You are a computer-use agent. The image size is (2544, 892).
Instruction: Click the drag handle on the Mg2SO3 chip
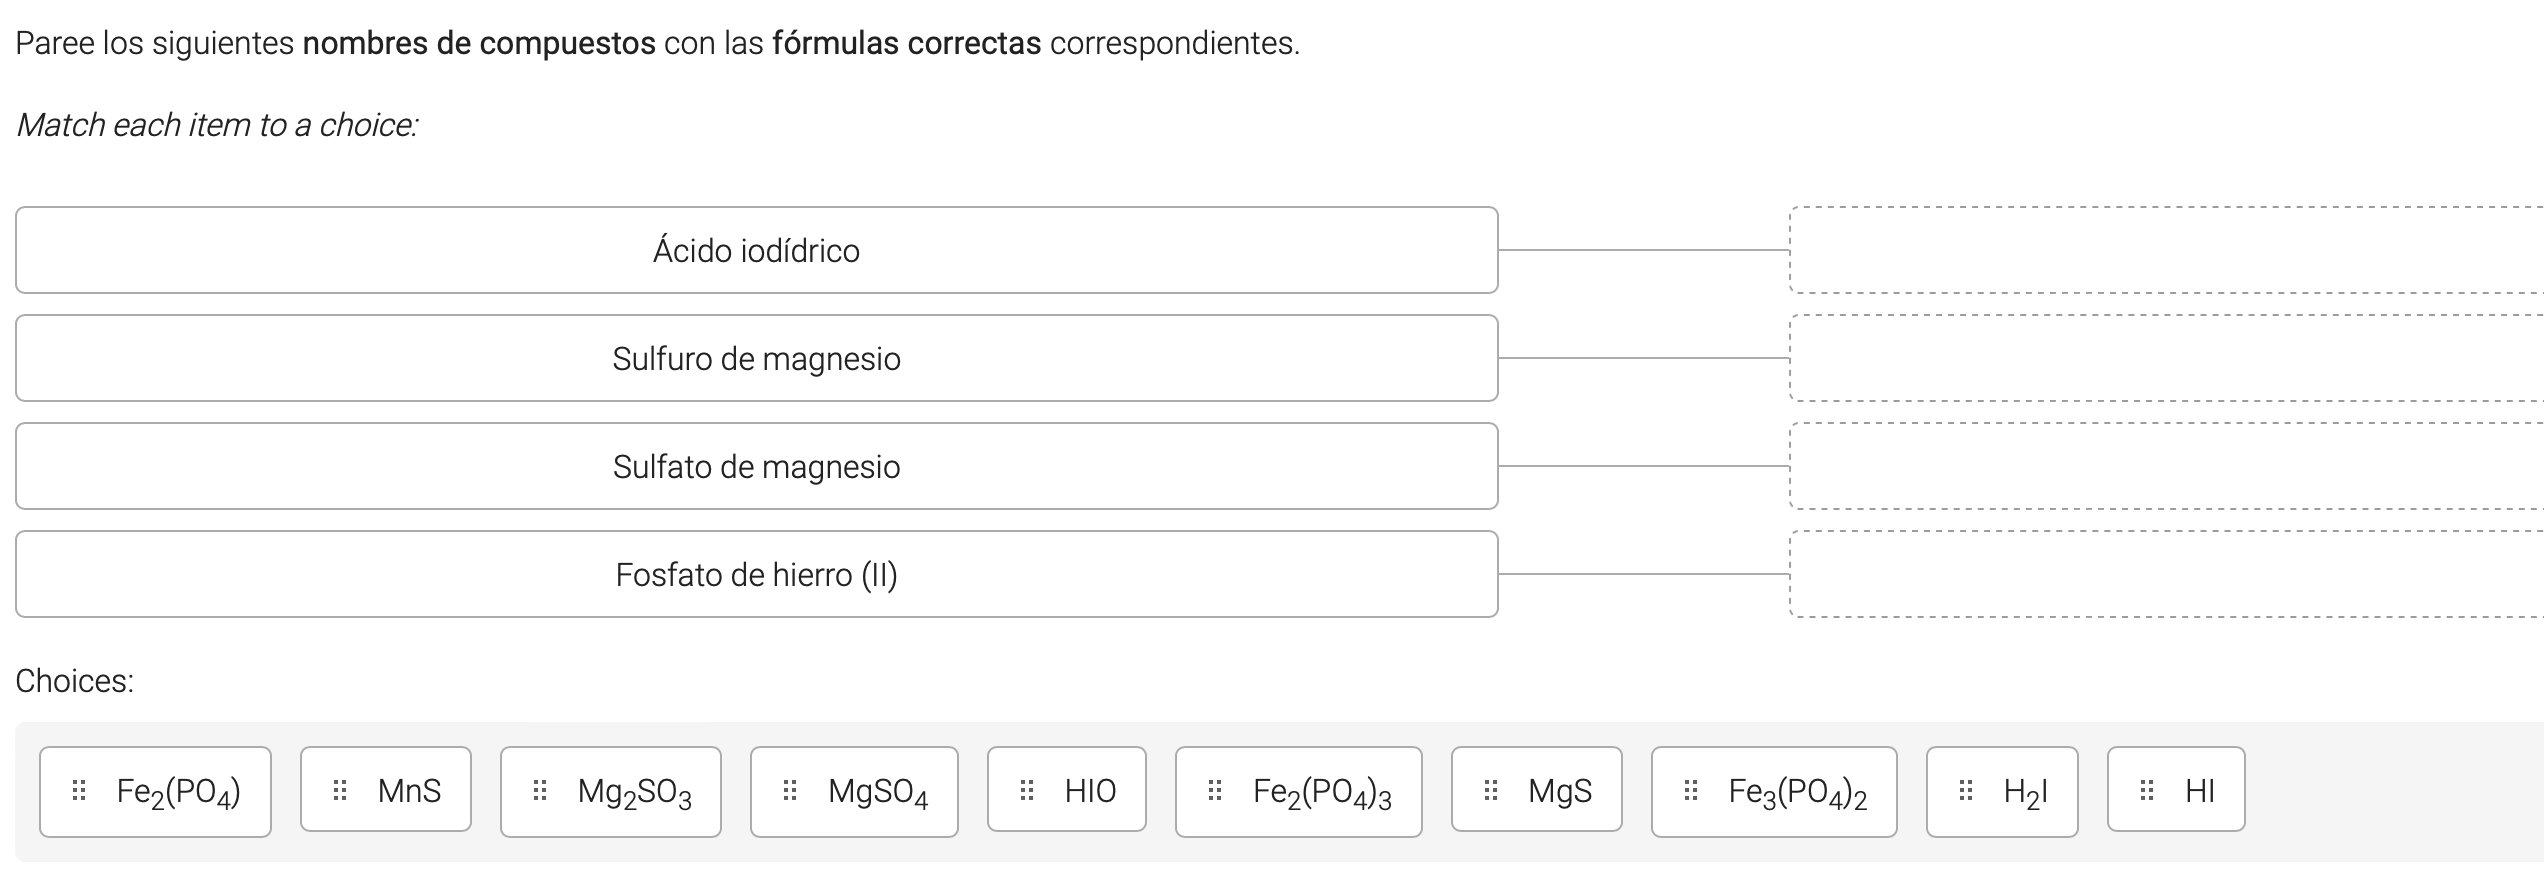540,790
